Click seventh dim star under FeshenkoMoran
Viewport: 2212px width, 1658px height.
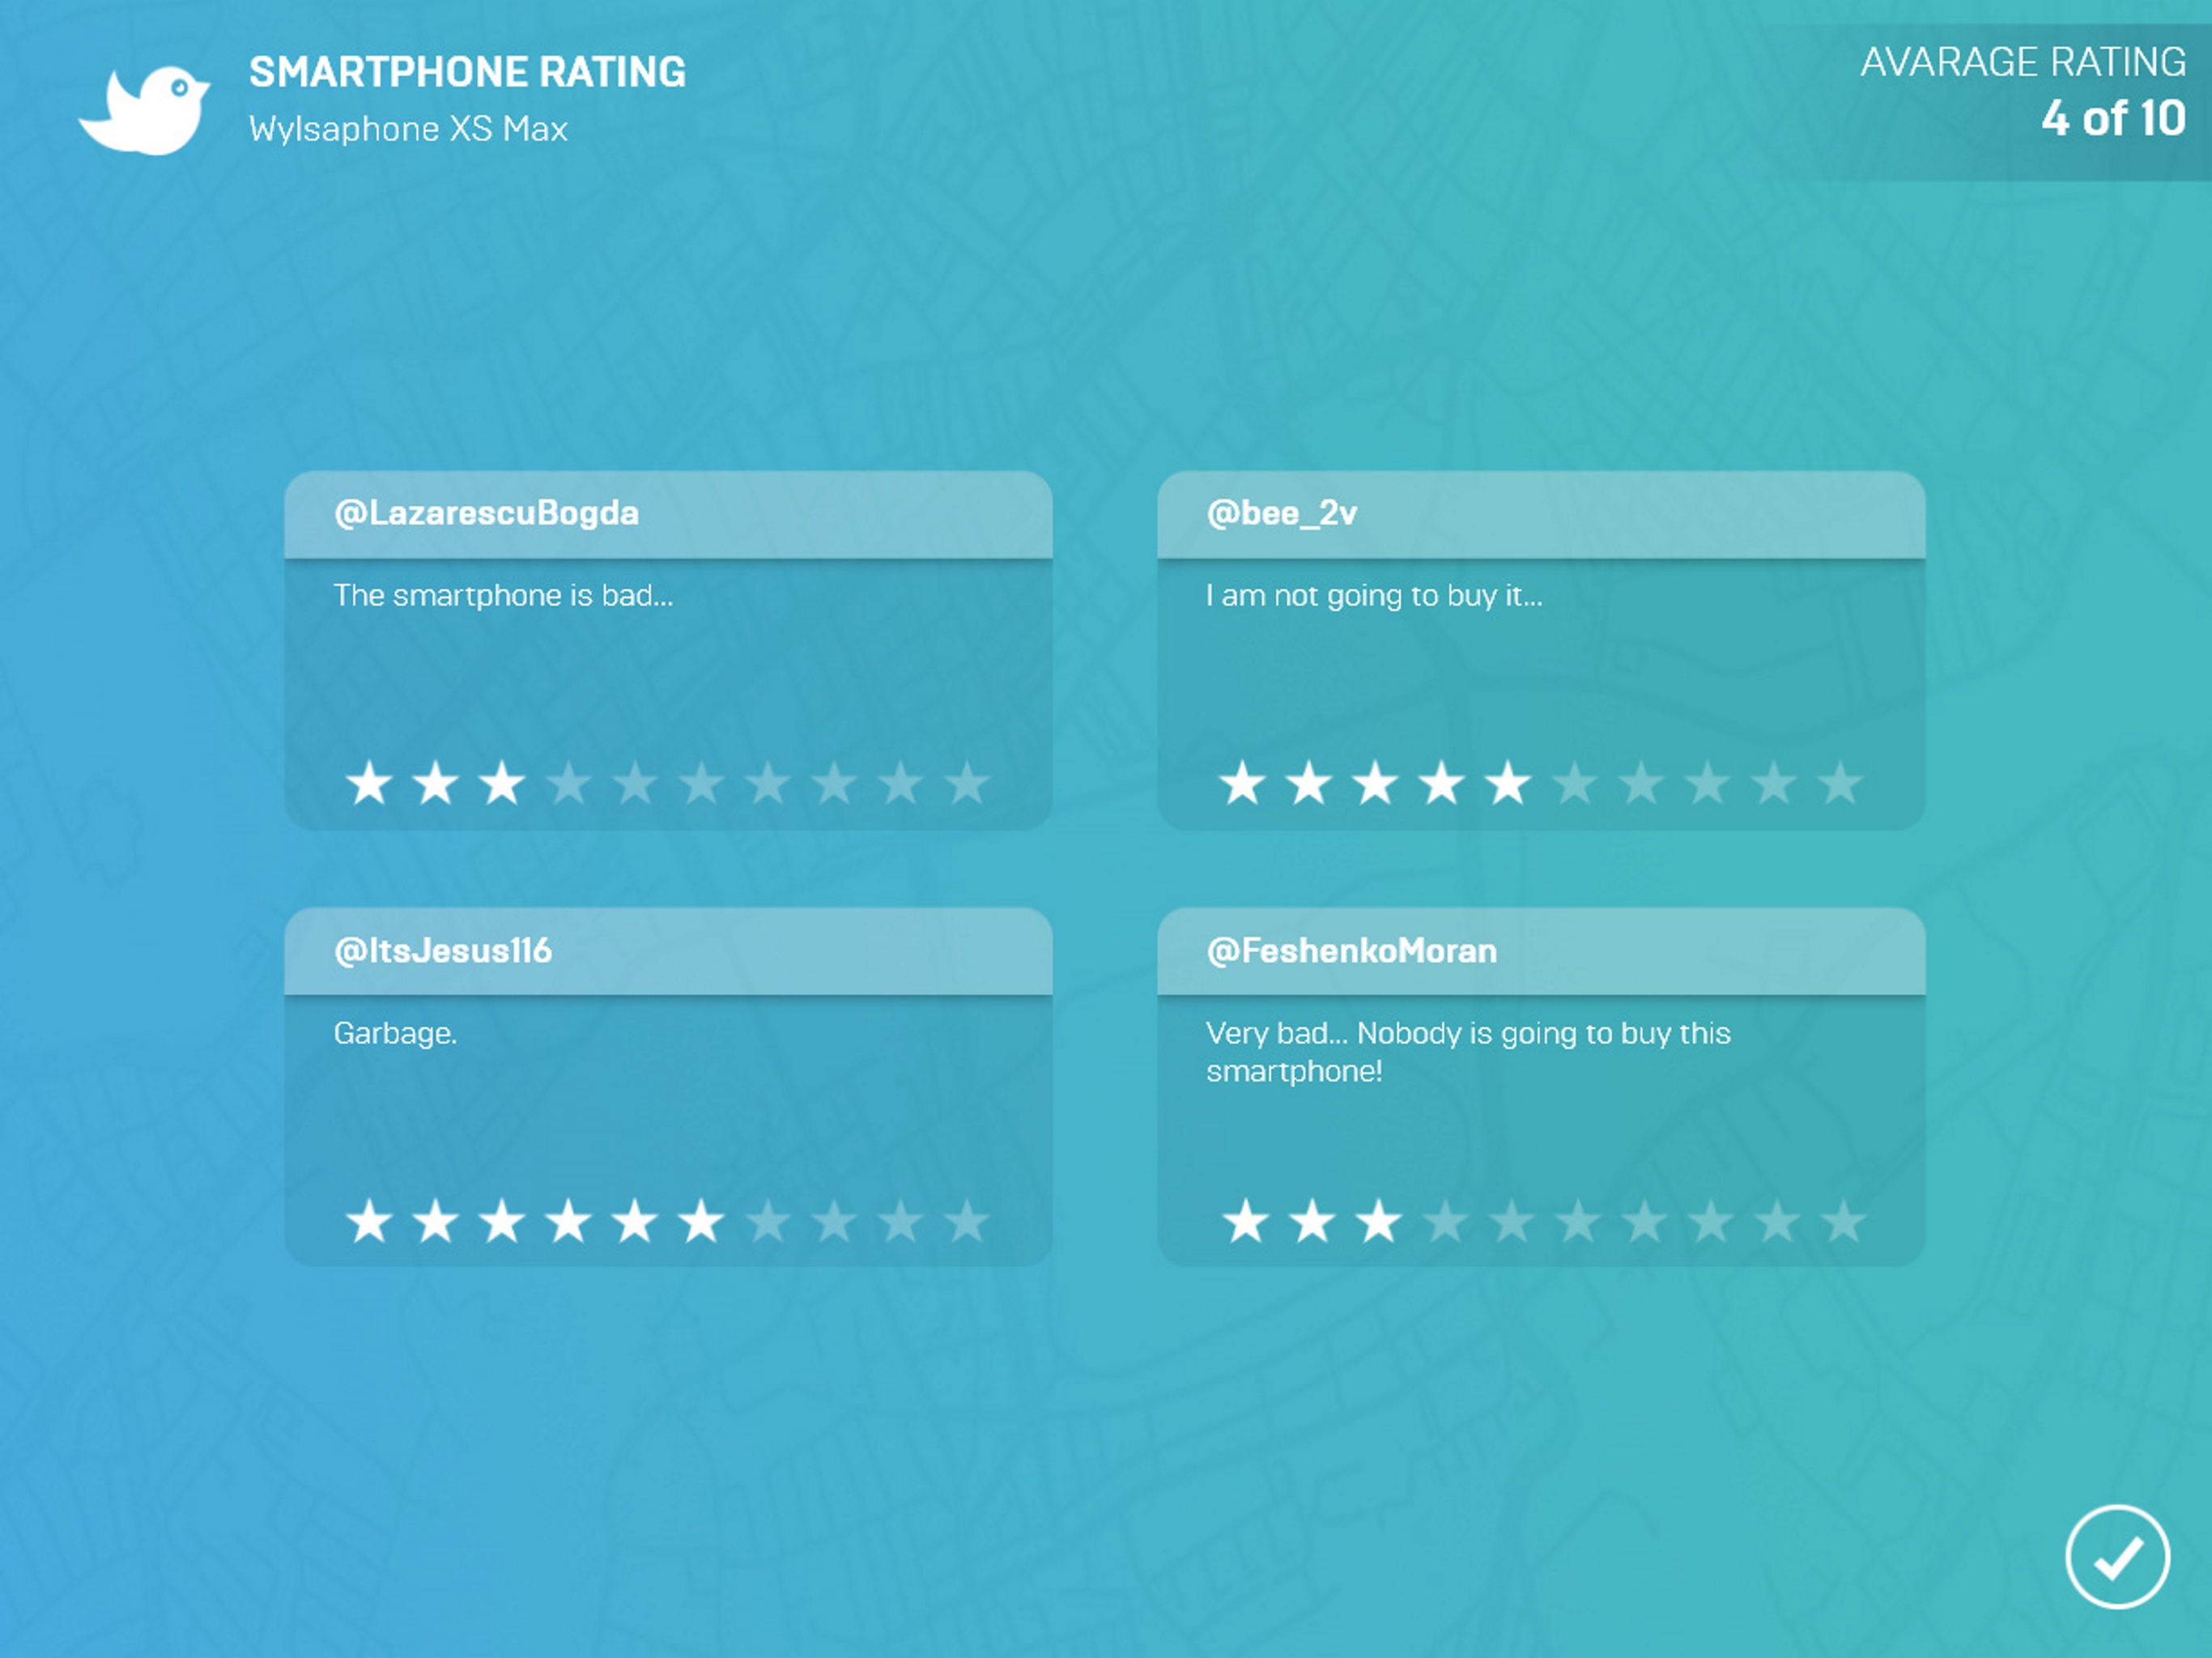(1644, 1221)
